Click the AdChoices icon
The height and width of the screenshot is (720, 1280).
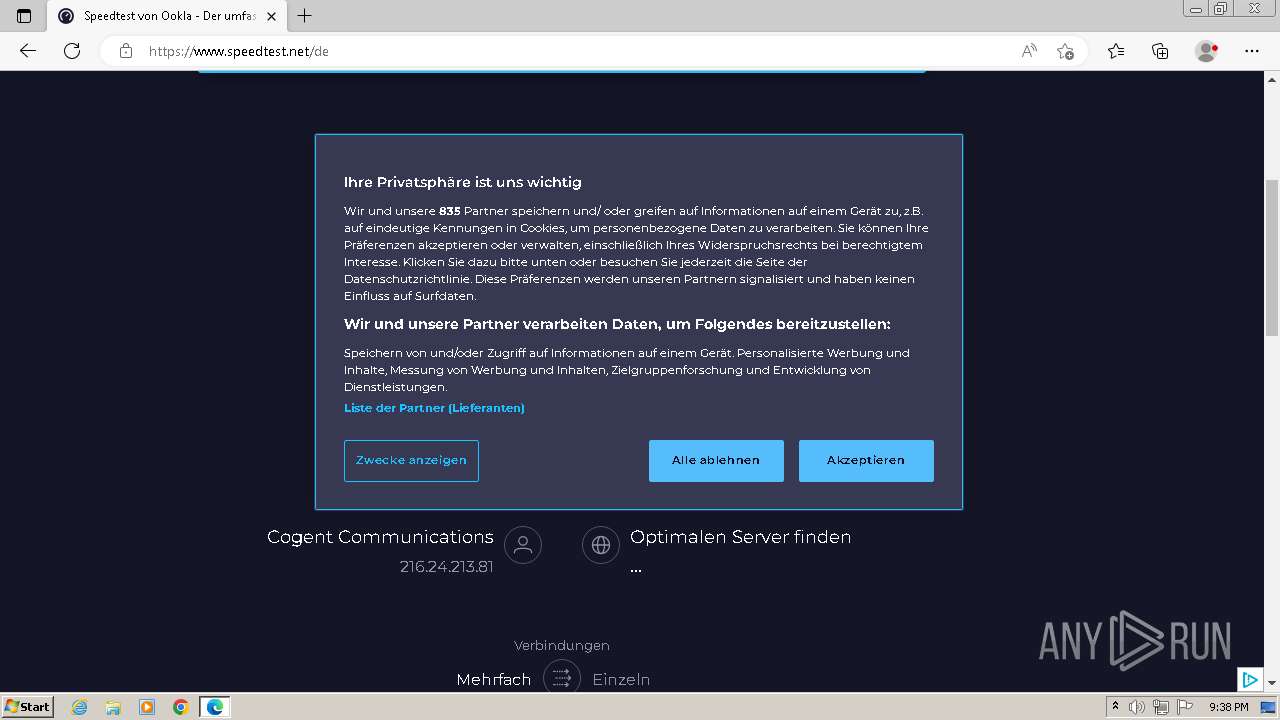pyautogui.click(x=1249, y=680)
